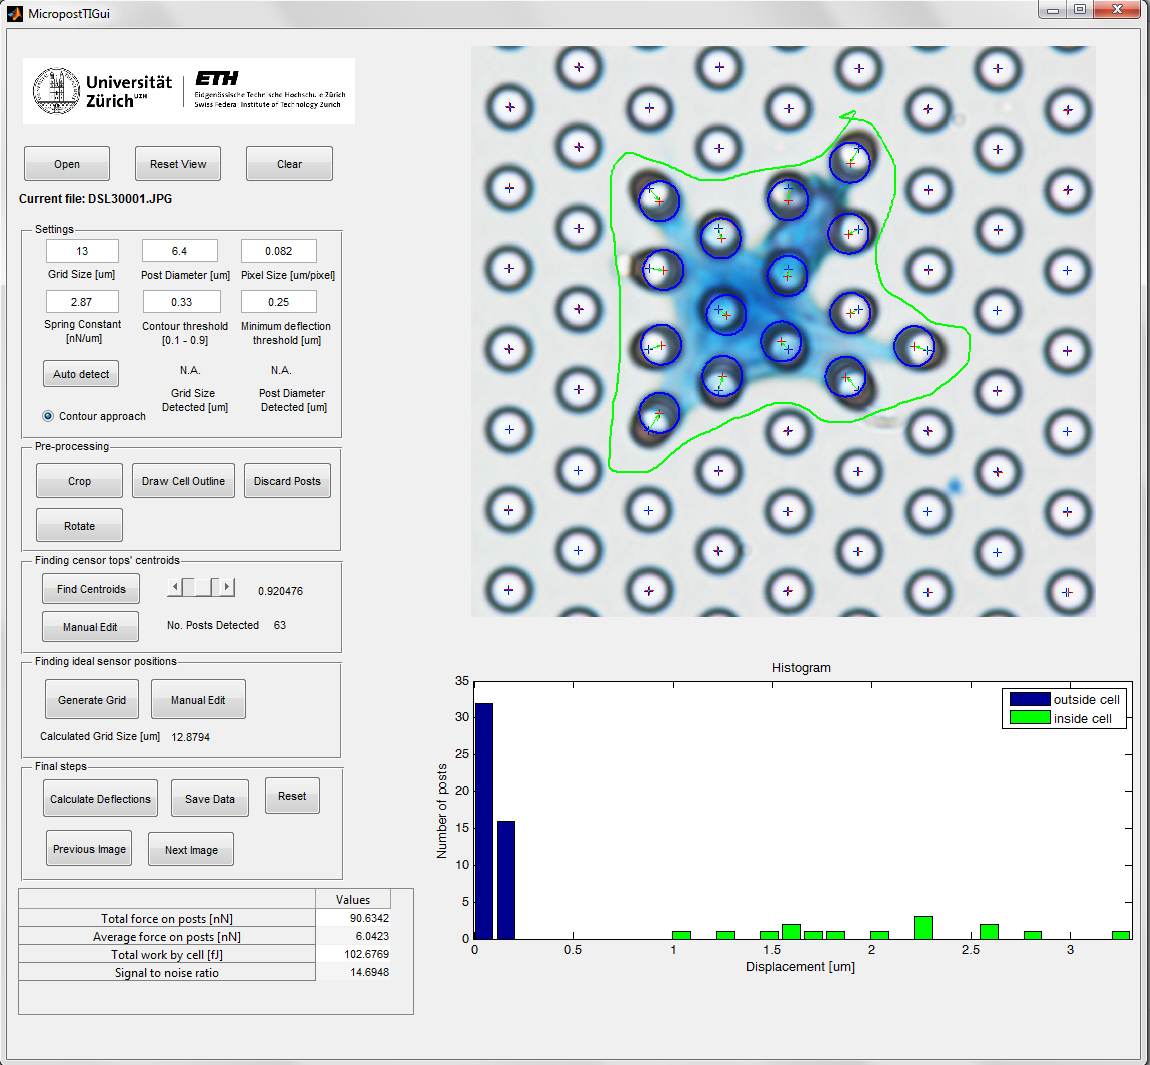Click the slider's right arrow
The width and height of the screenshot is (1150, 1065).
[x=227, y=587]
